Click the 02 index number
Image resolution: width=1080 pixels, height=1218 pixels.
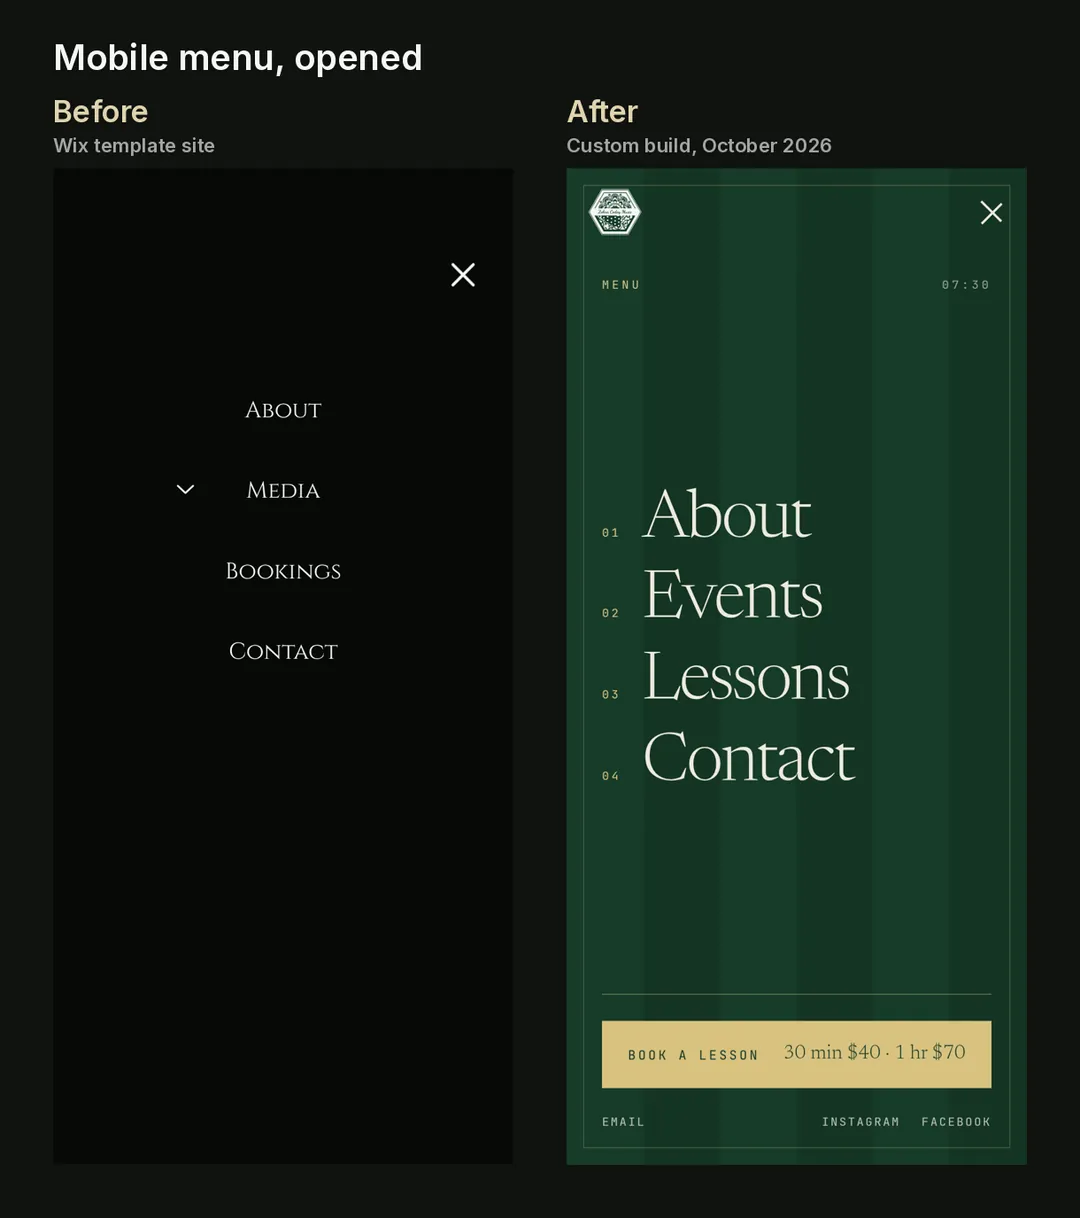[610, 613]
